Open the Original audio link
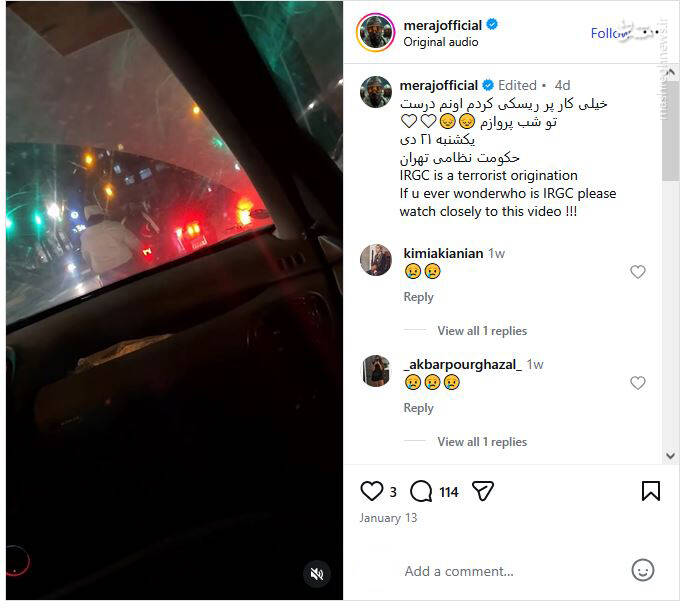This screenshot has width=687, height=608. (x=441, y=42)
